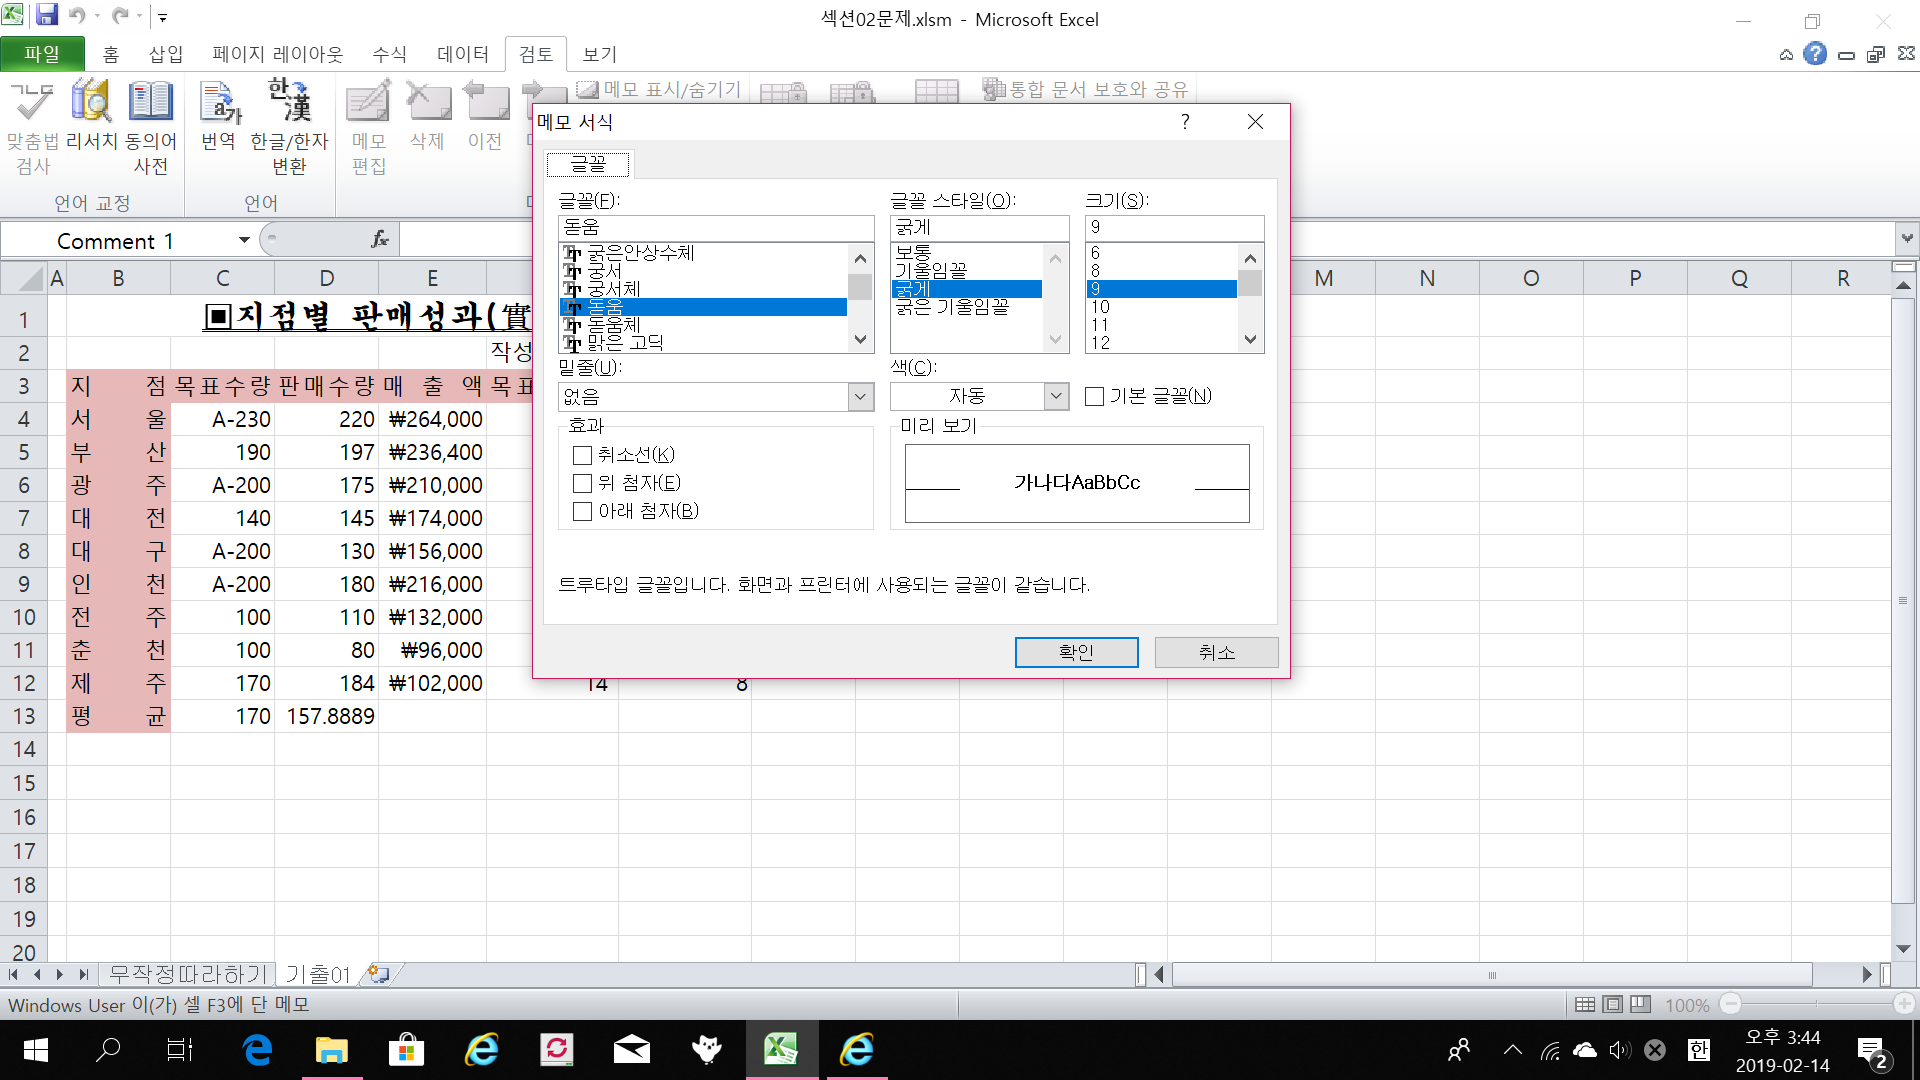Screen dimensions: 1920x1080
Task: Switch to the 데이터 ribbon tab
Action: [x=463, y=54]
